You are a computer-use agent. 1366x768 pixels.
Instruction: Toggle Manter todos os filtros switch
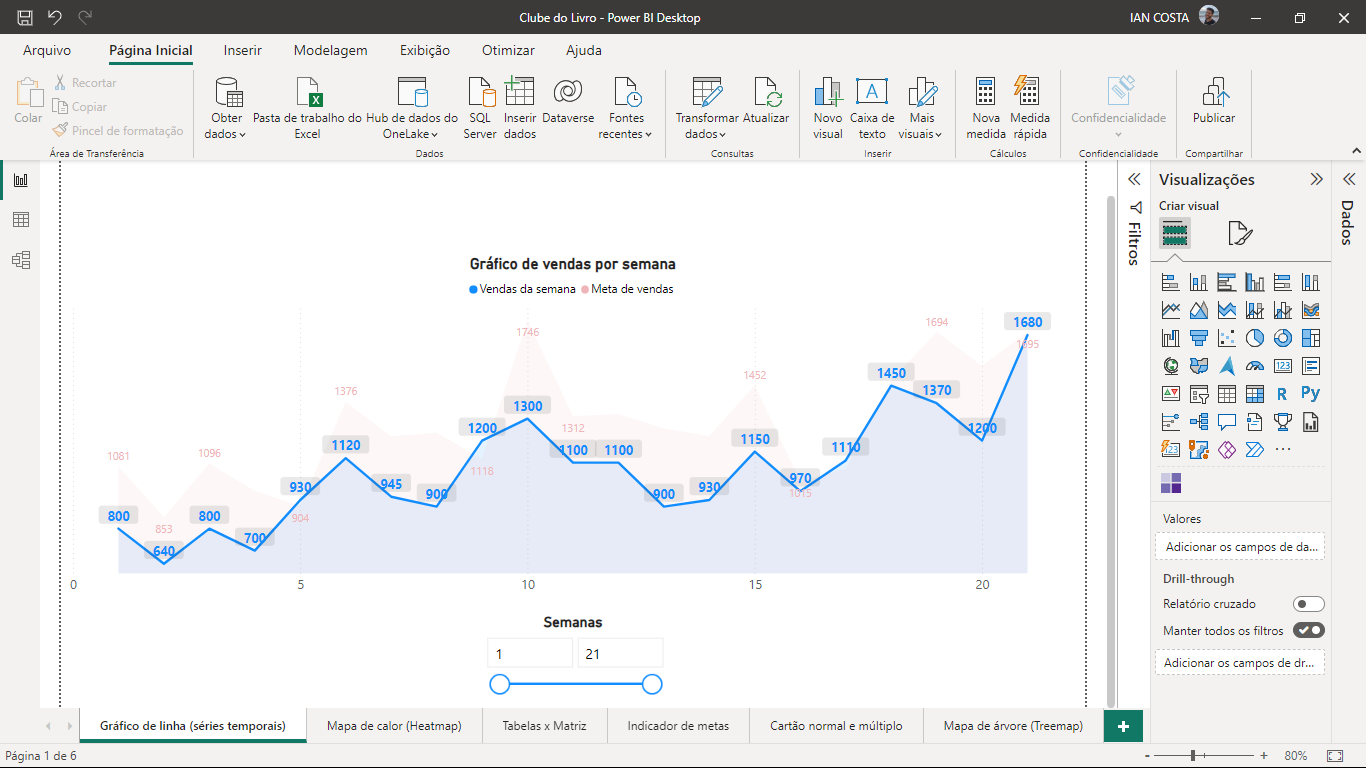click(1309, 630)
